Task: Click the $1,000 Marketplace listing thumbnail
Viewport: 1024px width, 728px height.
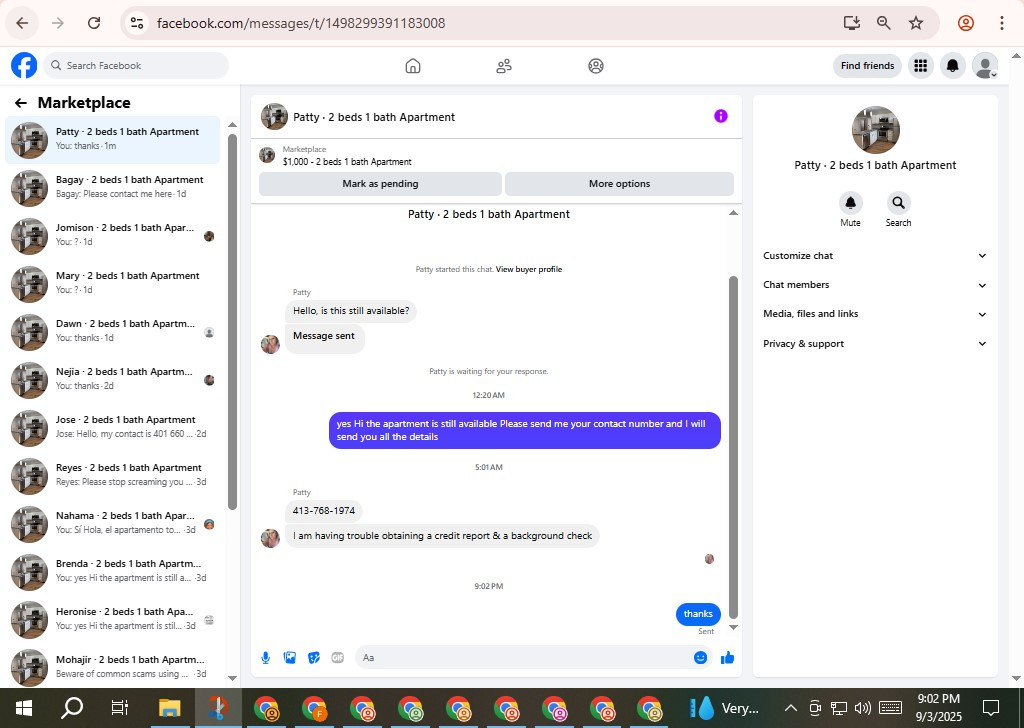Action: pos(267,155)
